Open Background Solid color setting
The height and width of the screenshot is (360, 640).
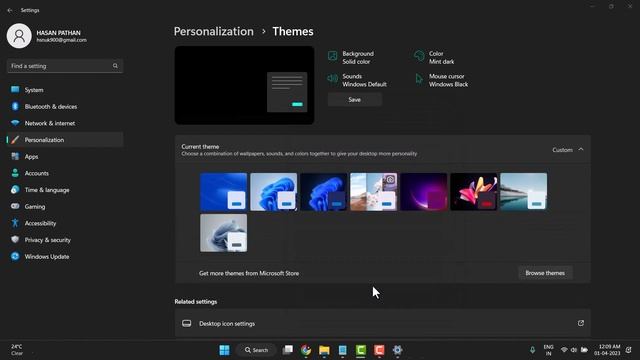pos(351,58)
